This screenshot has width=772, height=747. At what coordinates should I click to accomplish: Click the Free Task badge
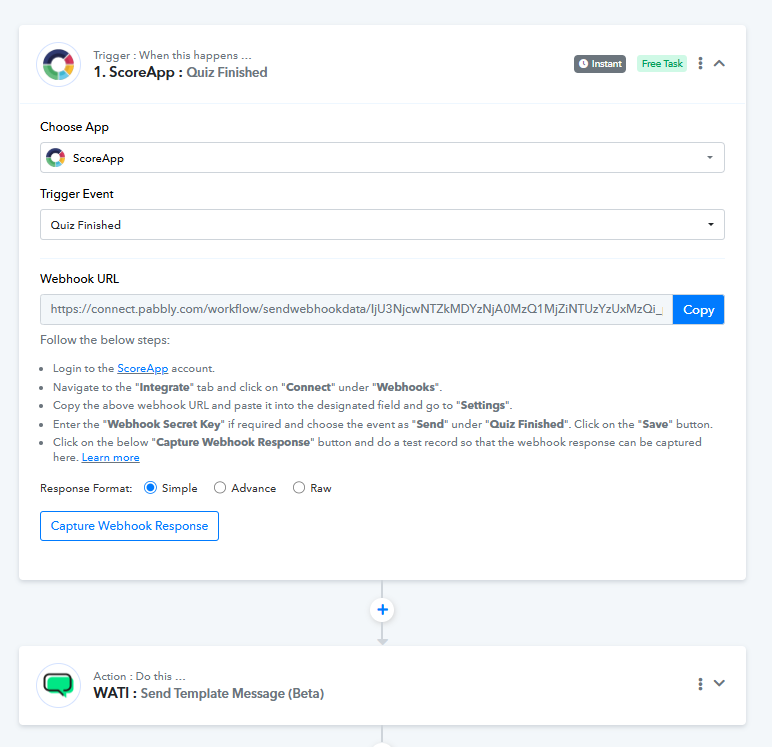(661, 64)
